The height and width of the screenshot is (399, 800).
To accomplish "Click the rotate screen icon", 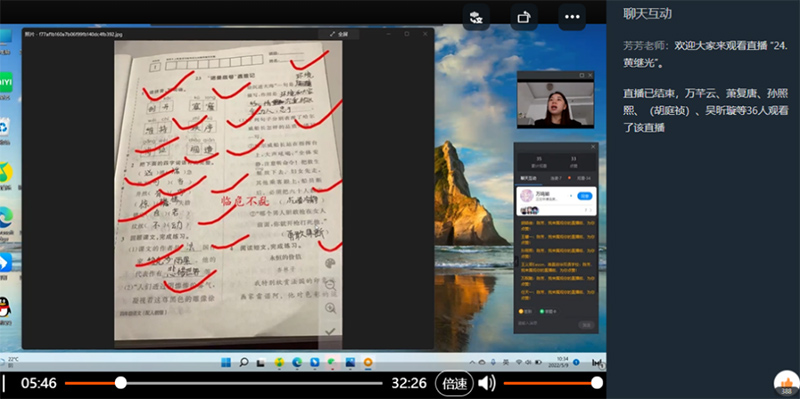I will click(524, 17).
